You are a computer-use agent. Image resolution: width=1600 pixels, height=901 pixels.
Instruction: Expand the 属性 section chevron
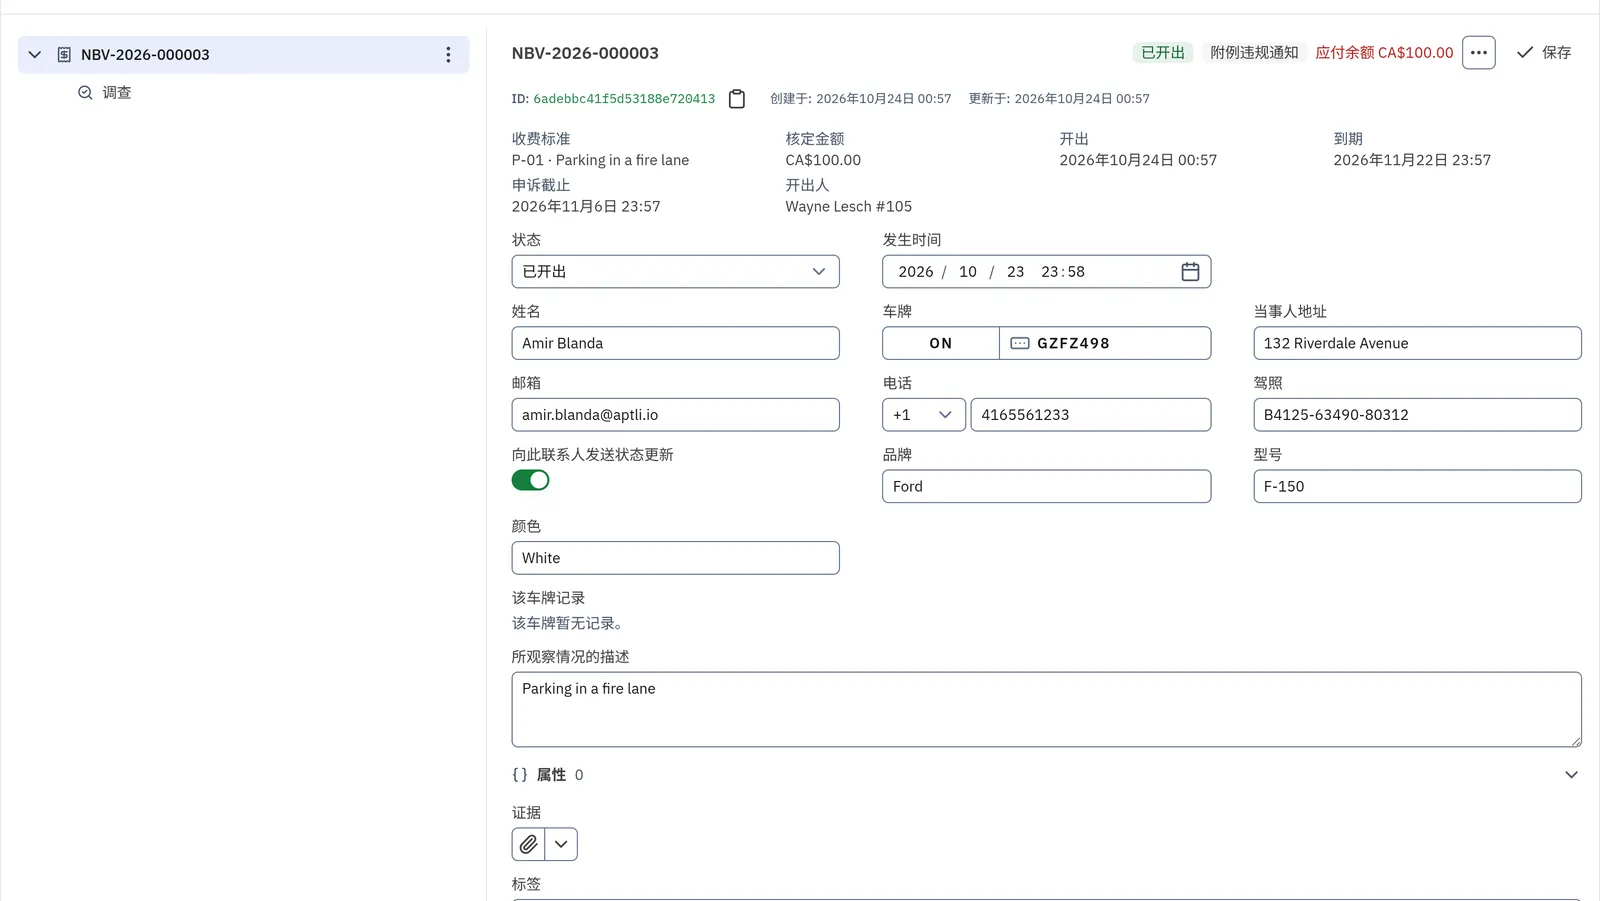coord(1571,775)
